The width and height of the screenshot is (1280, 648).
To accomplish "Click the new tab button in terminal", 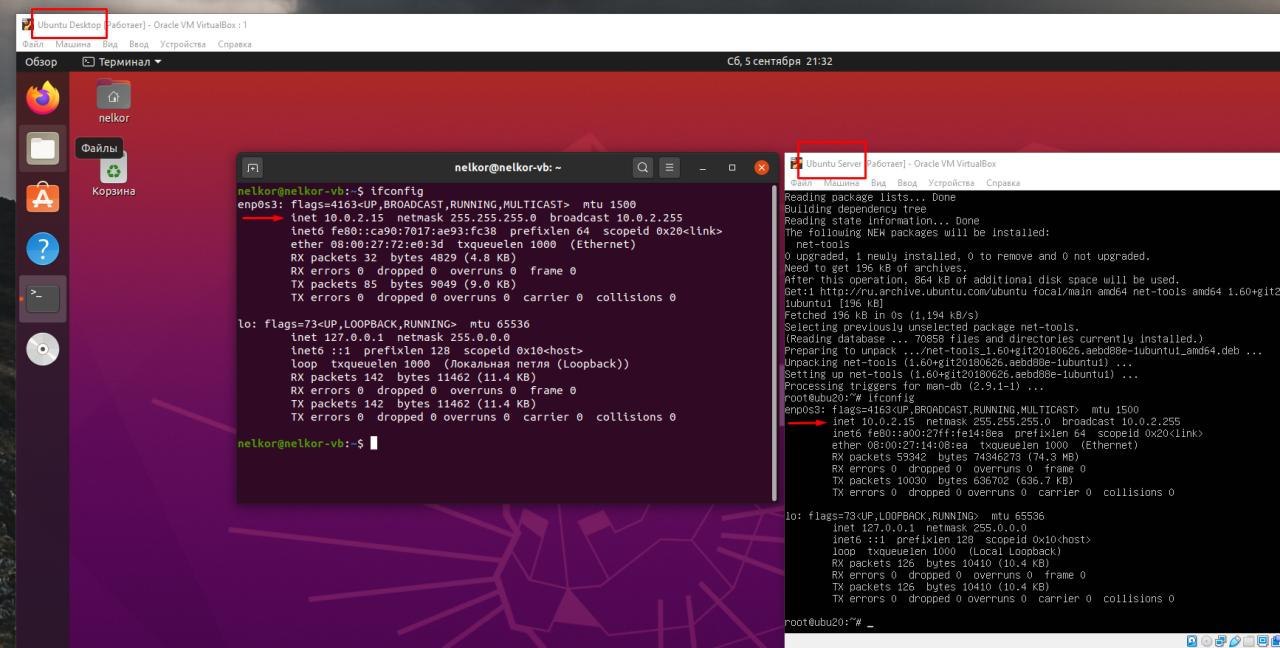I will pyautogui.click(x=253, y=168).
